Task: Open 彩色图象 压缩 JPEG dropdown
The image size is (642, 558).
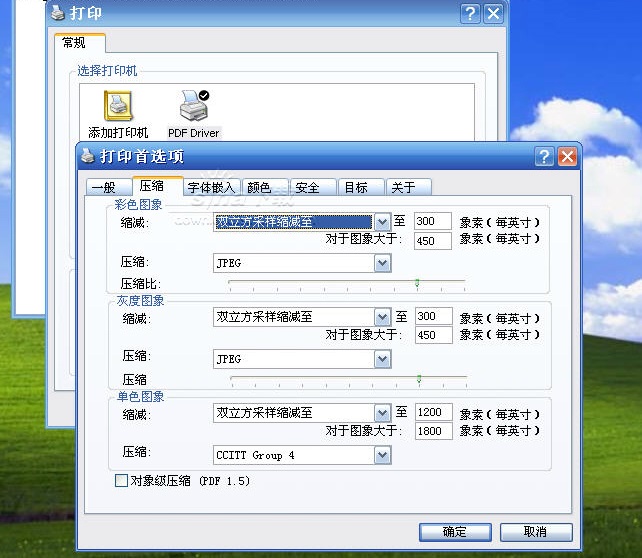Action: [382, 263]
